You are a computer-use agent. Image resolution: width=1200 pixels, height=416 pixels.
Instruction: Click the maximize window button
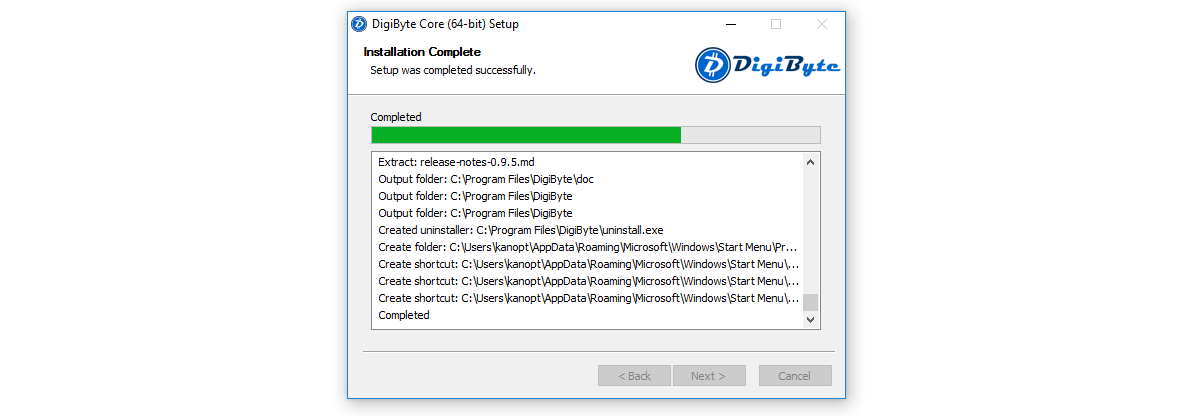776,24
